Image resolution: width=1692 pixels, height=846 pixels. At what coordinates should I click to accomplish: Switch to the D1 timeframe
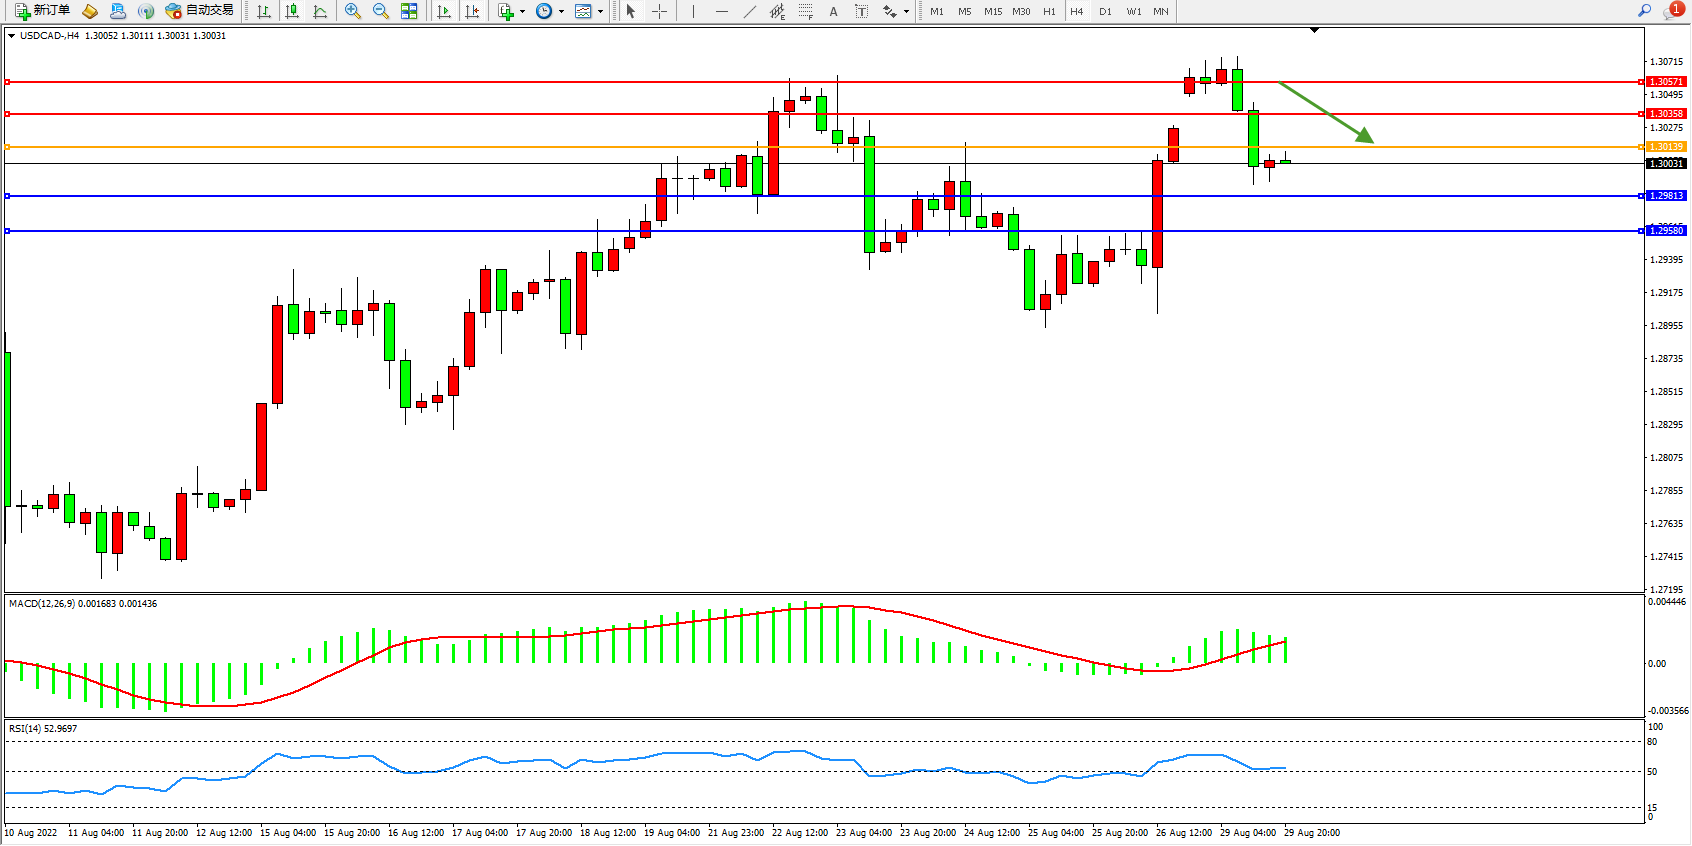tap(1105, 12)
